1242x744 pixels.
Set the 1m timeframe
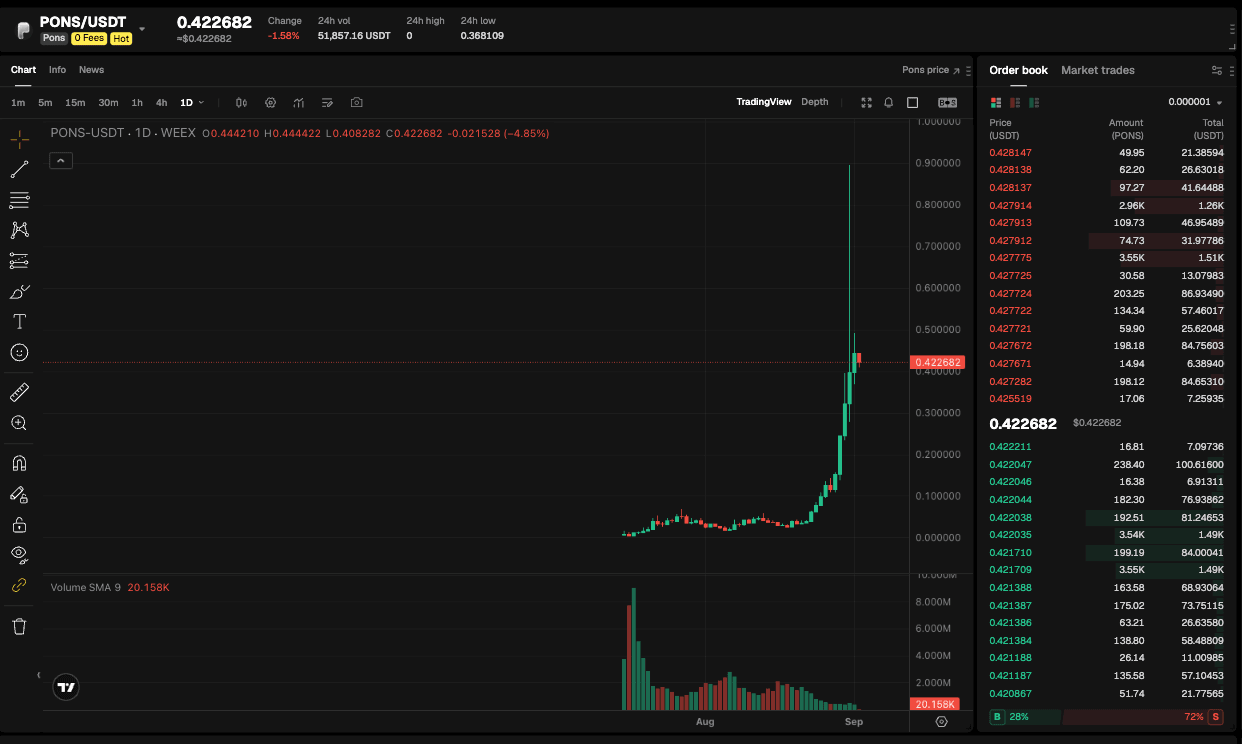[x=18, y=102]
